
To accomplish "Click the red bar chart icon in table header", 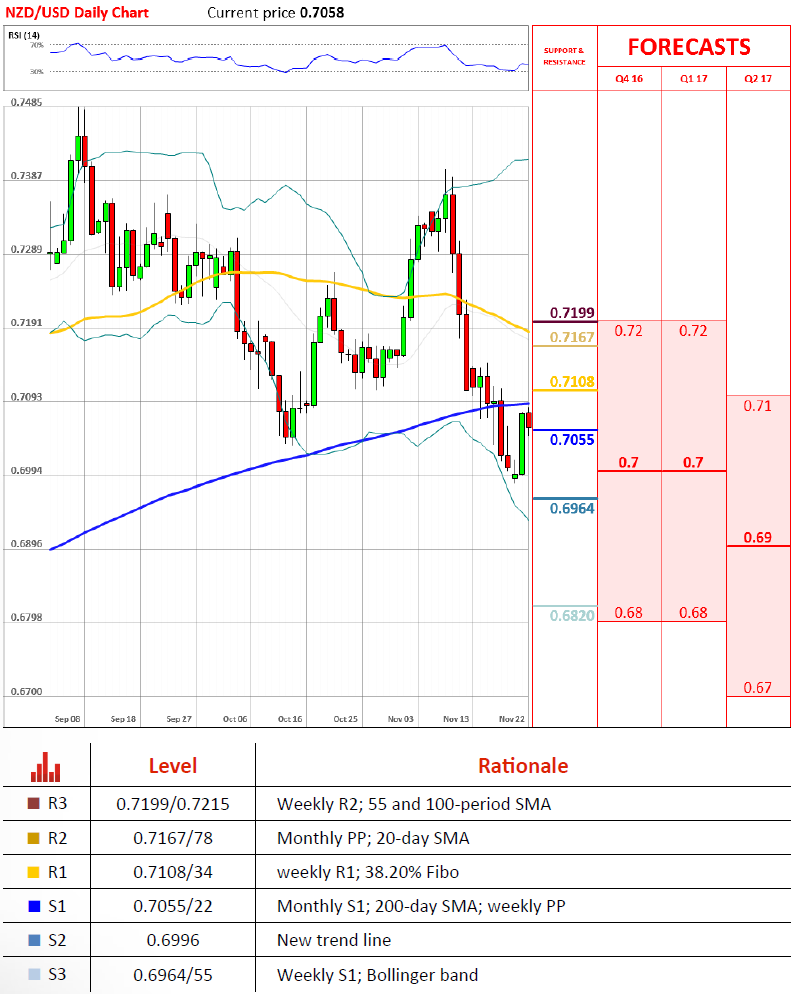I will (46, 767).
